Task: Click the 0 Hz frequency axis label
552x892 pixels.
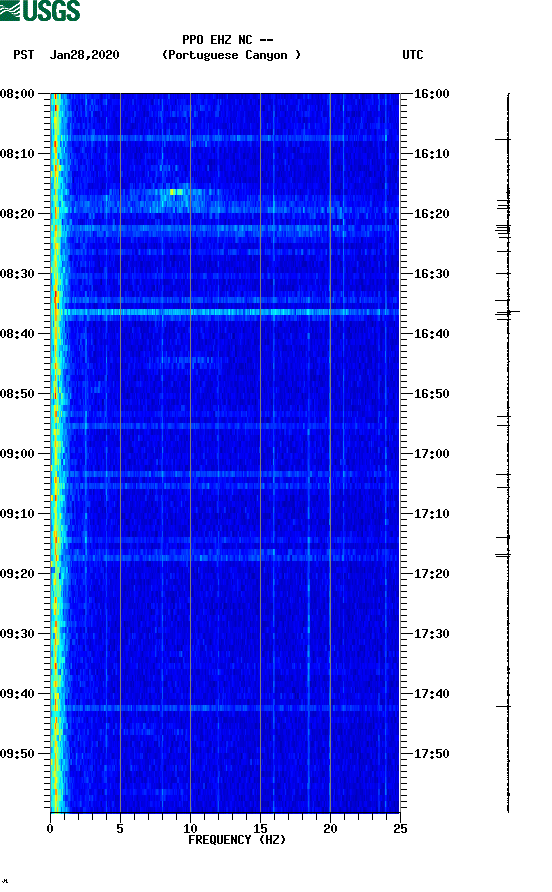Action: point(50,828)
